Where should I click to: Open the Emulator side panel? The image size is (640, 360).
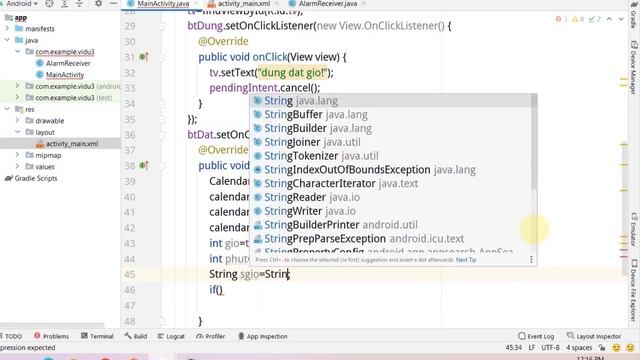click(633, 229)
